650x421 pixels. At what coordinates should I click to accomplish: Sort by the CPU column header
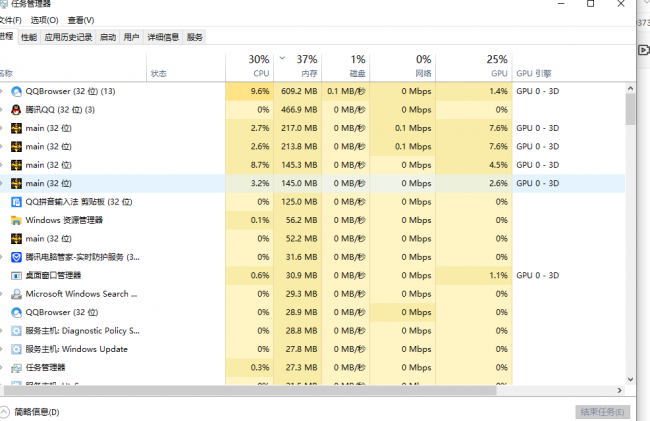250,67
